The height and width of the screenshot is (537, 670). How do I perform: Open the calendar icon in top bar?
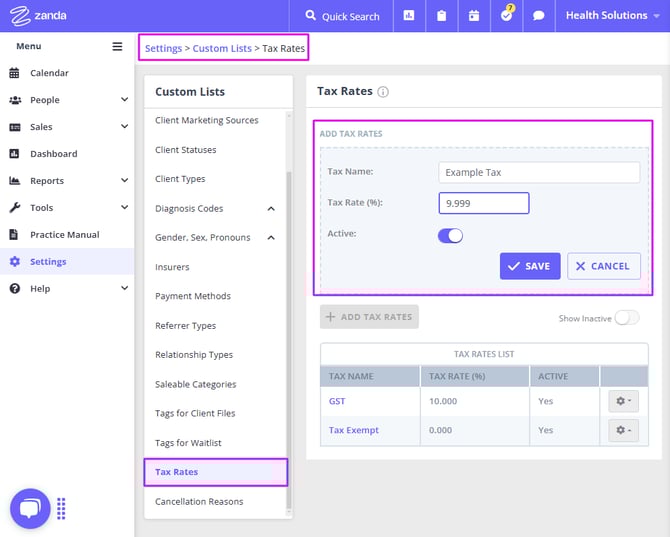tap(474, 16)
